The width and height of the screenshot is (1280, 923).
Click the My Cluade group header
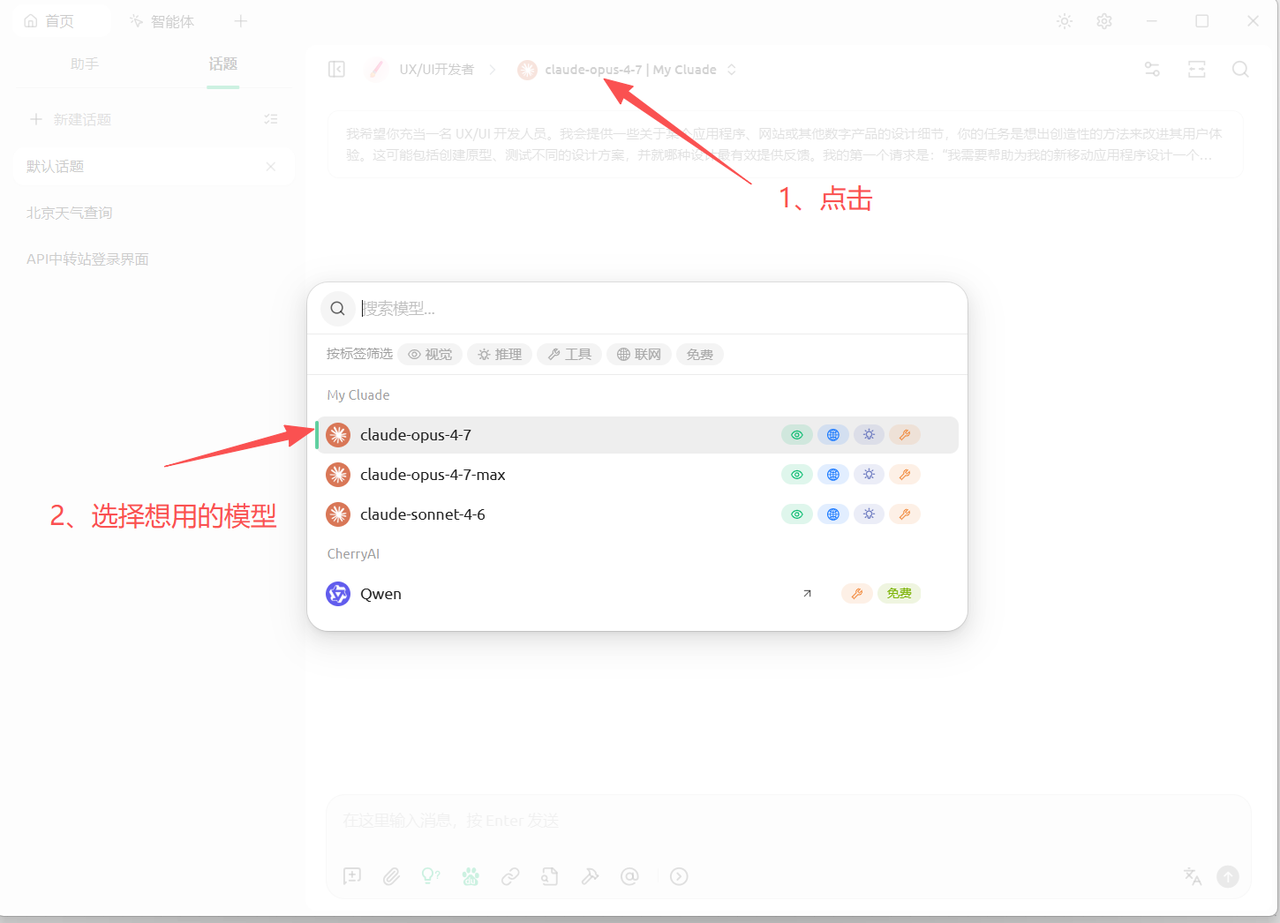(x=358, y=395)
